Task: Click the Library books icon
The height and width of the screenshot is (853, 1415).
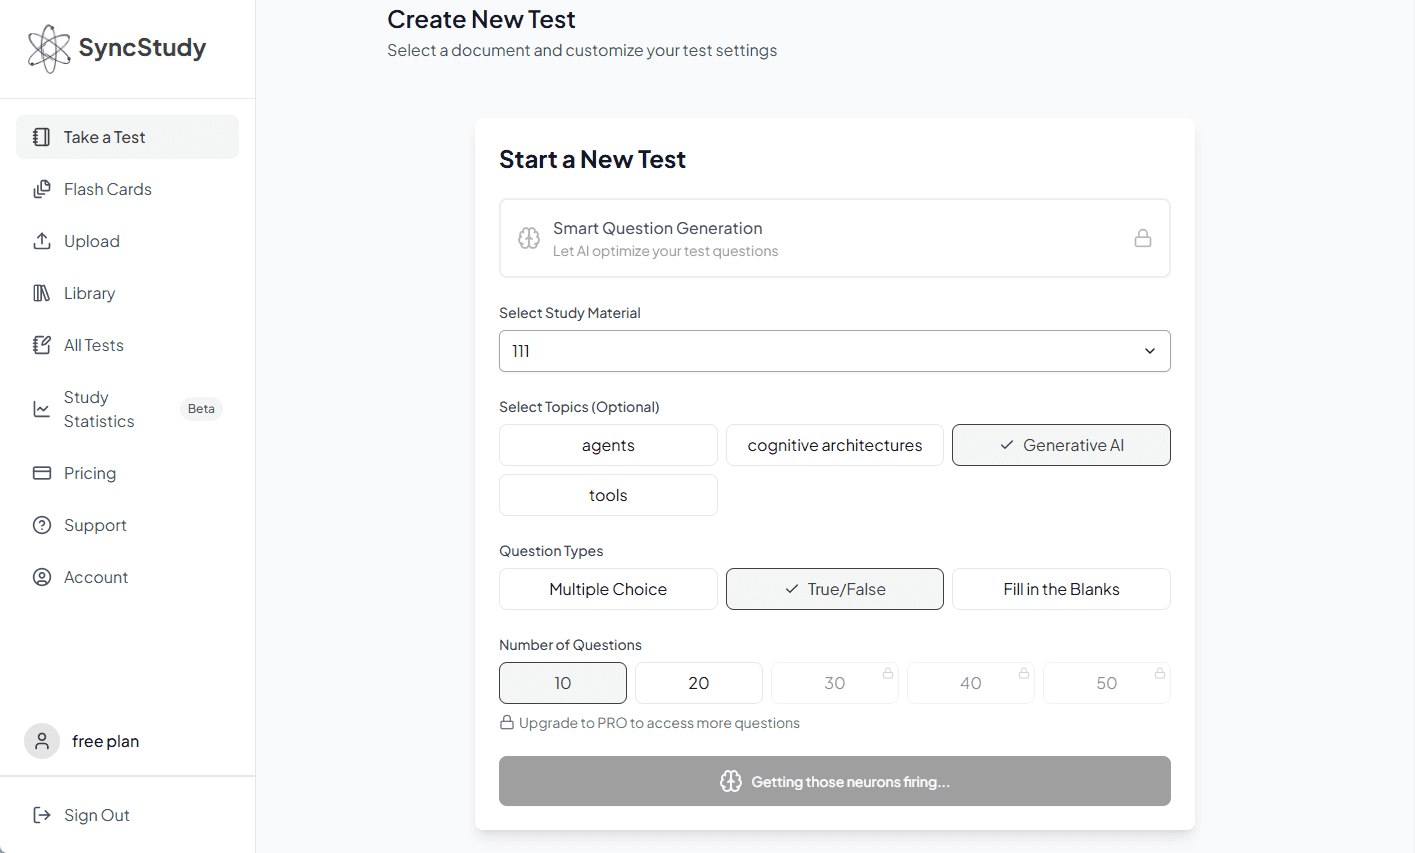Action: point(42,293)
